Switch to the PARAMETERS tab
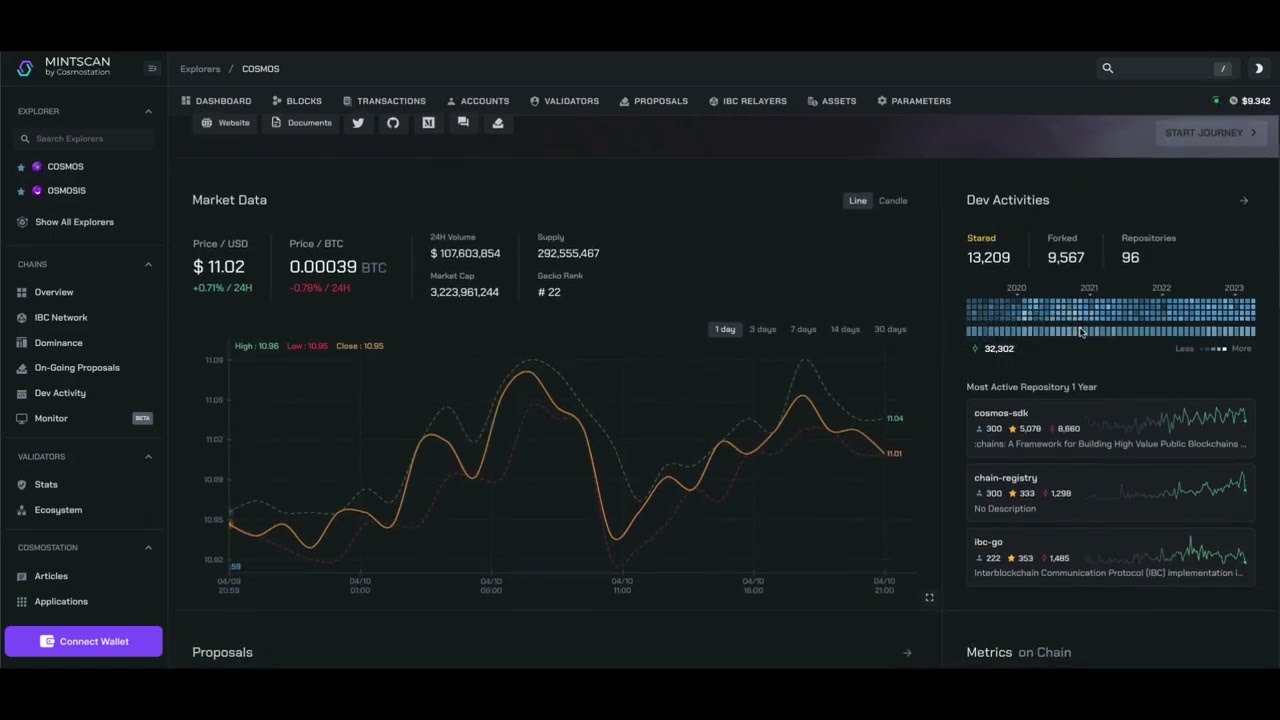 click(x=914, y=101)
